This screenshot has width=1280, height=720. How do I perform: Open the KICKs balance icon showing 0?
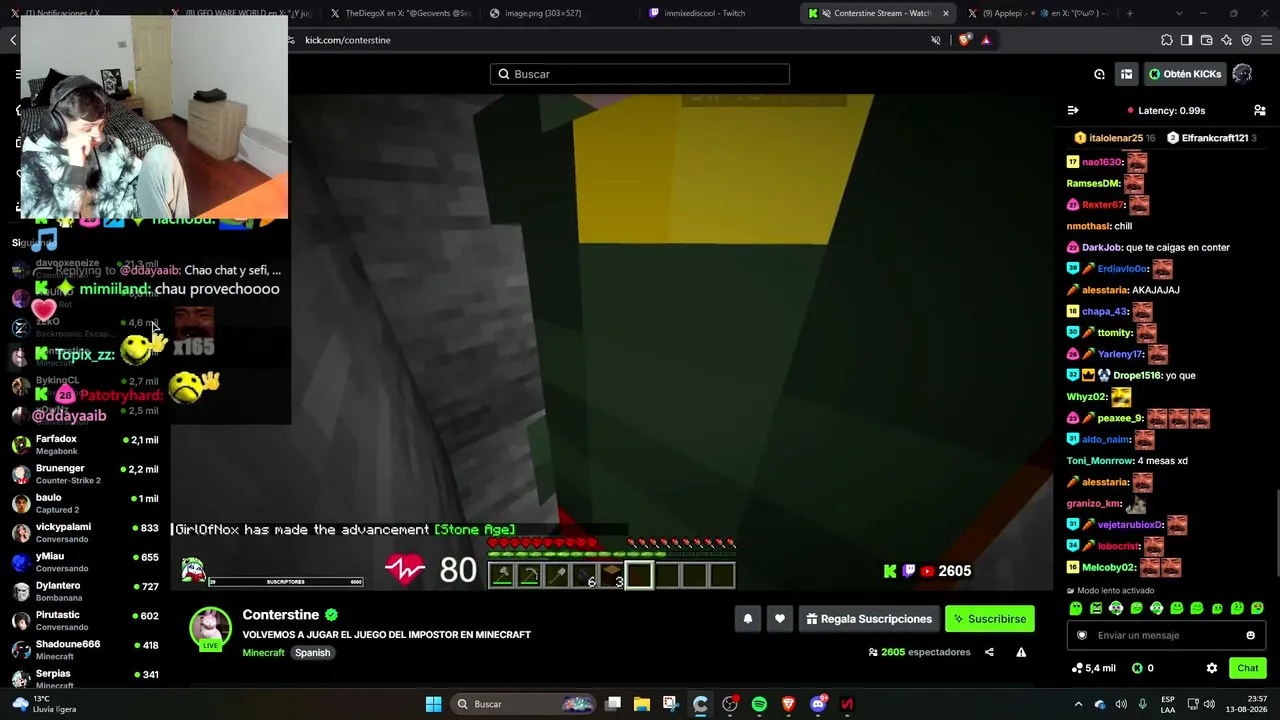point(1142,668)
